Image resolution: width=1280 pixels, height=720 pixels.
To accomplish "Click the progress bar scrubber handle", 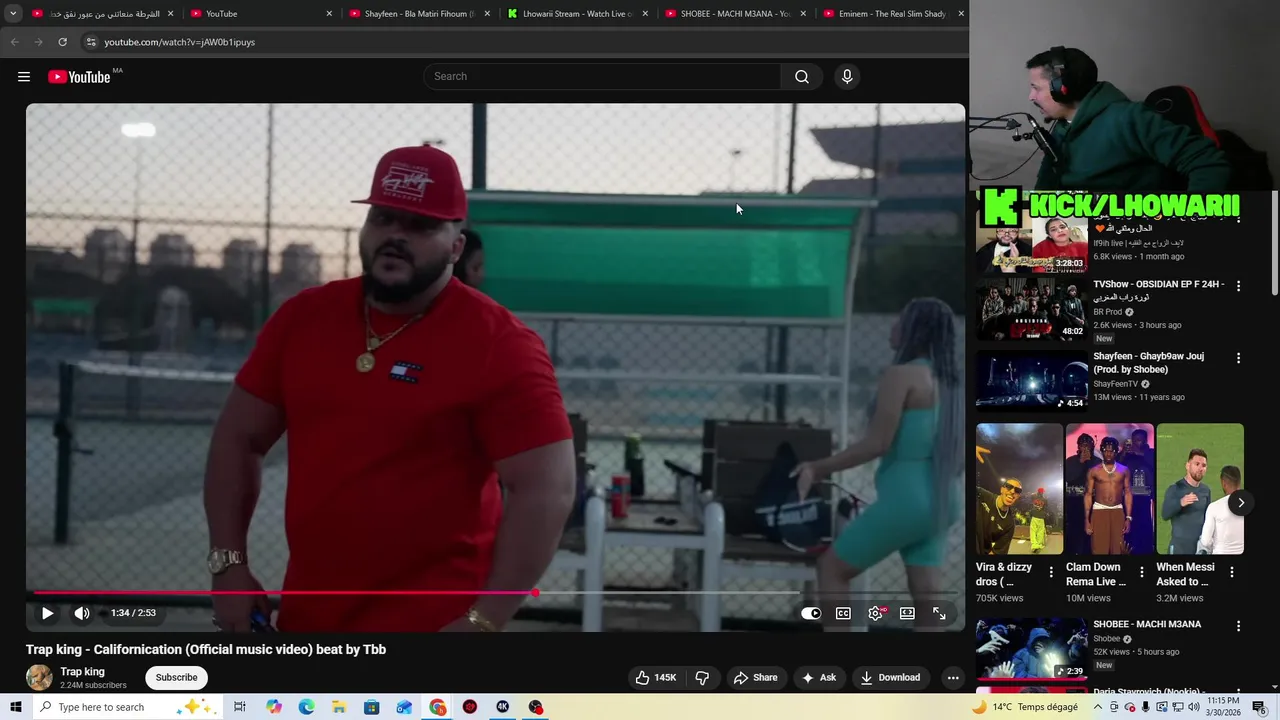I will point(535,593).
